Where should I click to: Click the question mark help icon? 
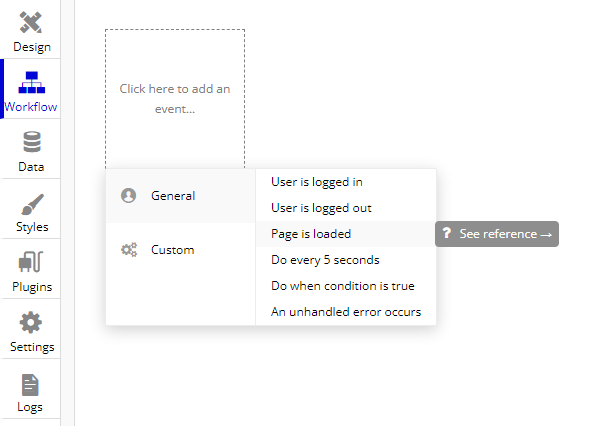coord(447,233)
